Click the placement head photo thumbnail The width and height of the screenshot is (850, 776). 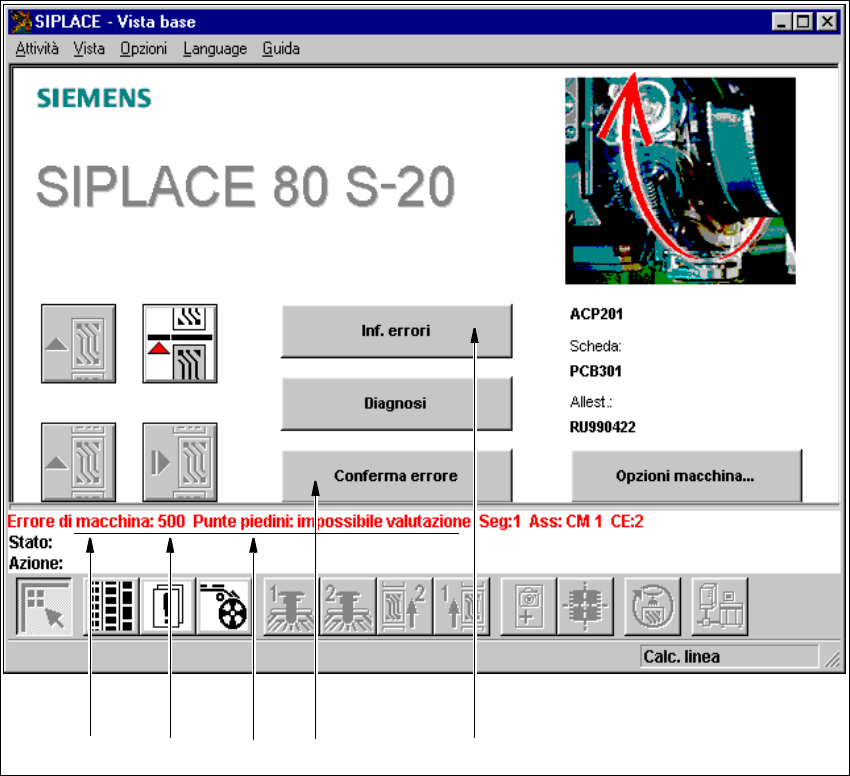pos(680,181)
